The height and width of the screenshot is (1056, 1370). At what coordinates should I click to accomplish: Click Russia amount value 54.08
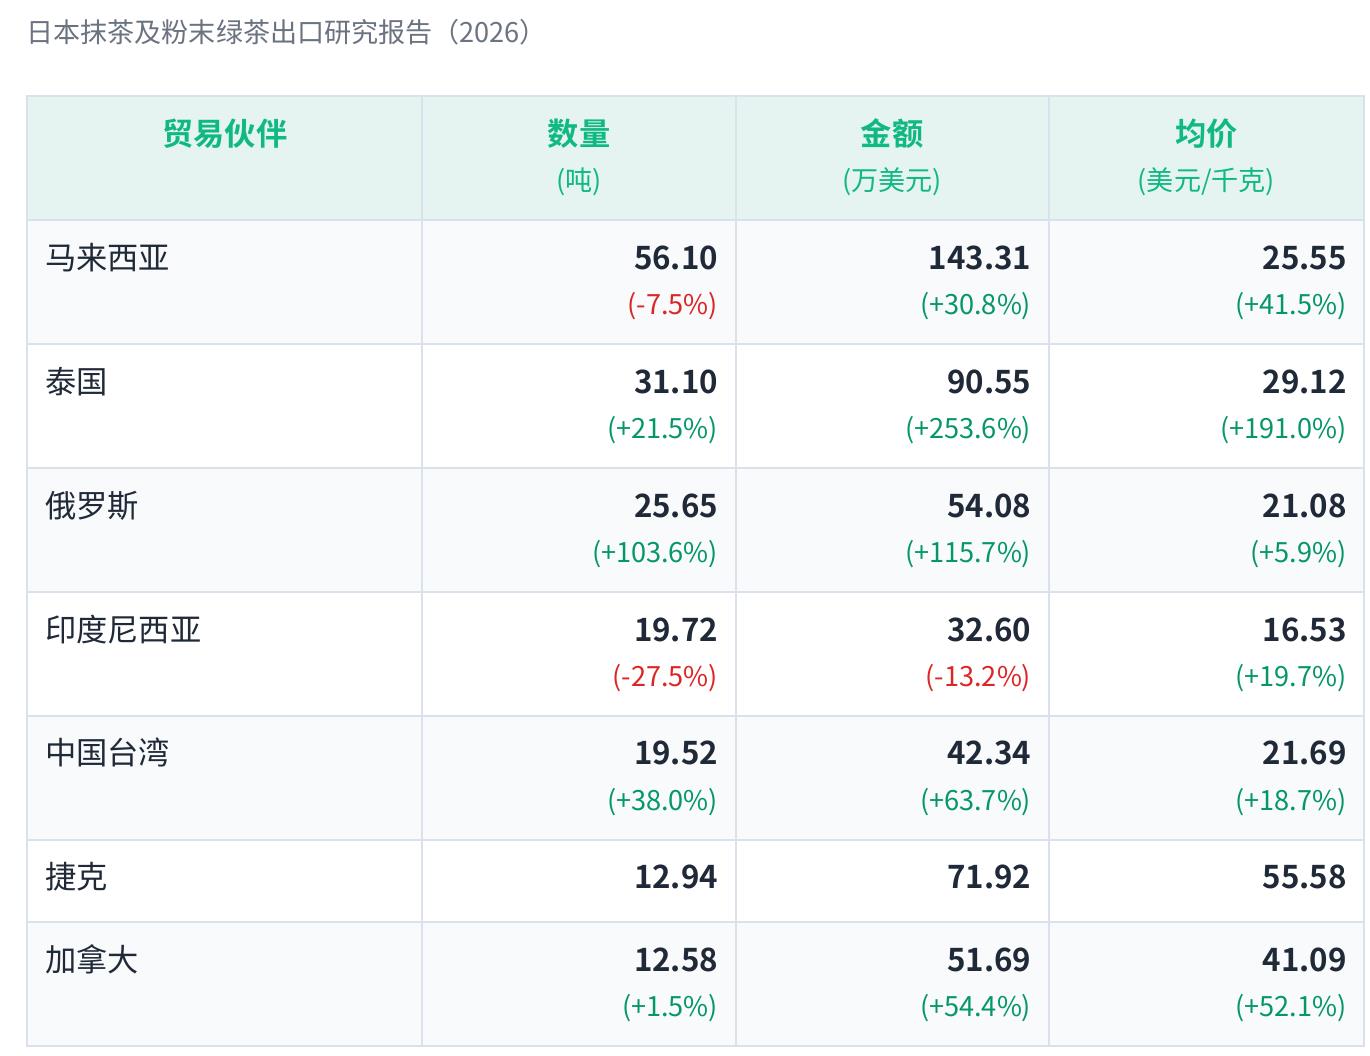[x=989, y=506]
